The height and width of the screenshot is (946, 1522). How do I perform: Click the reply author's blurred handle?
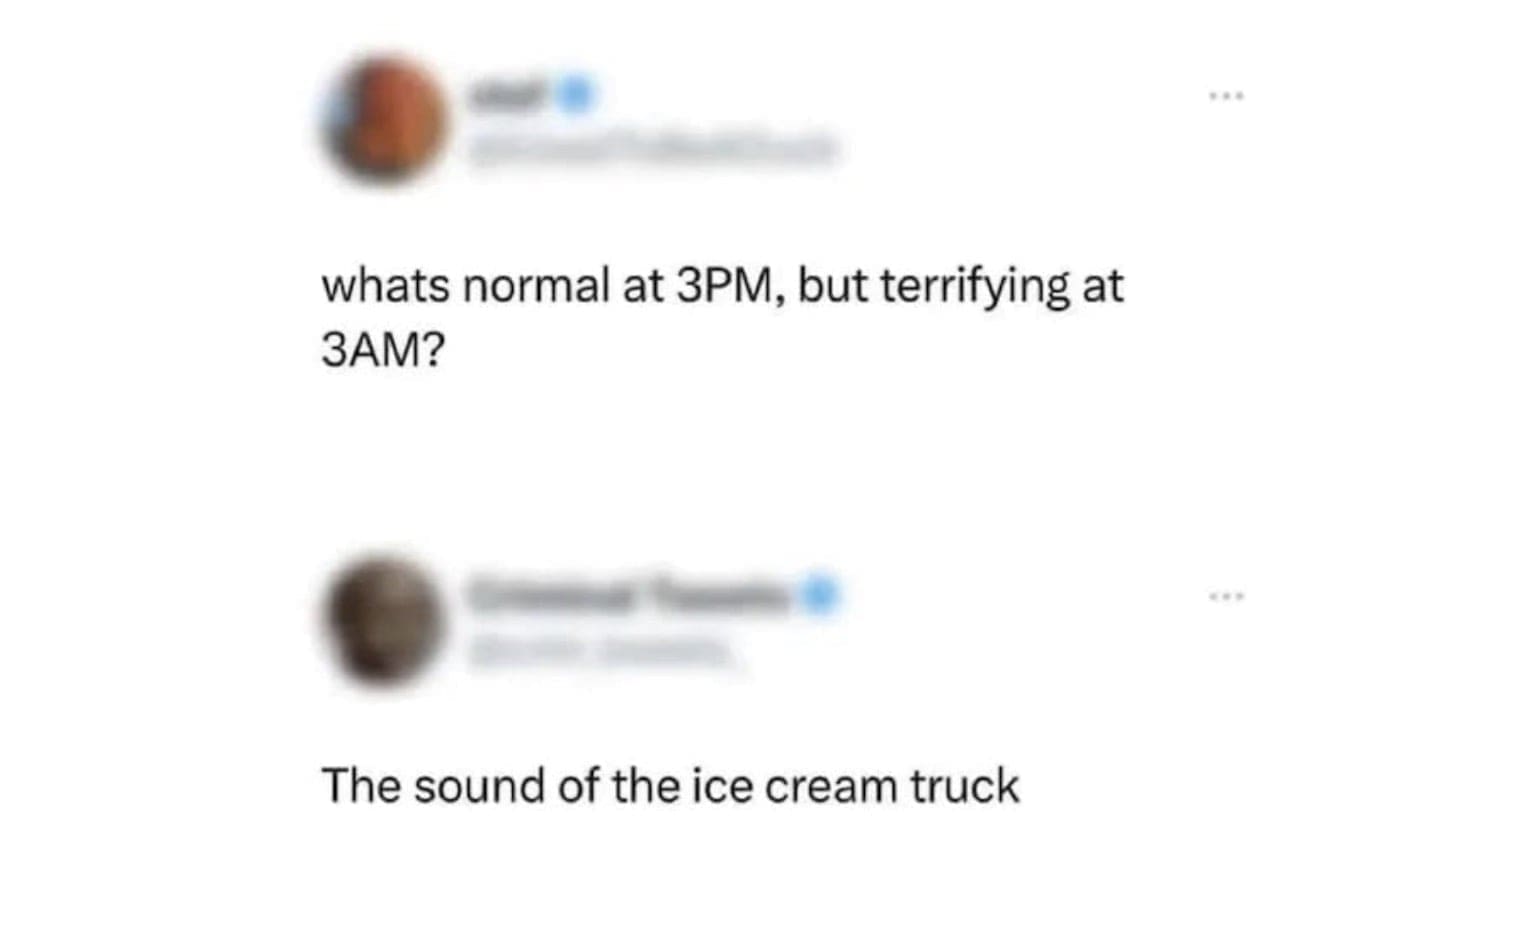tap(600, 651)
